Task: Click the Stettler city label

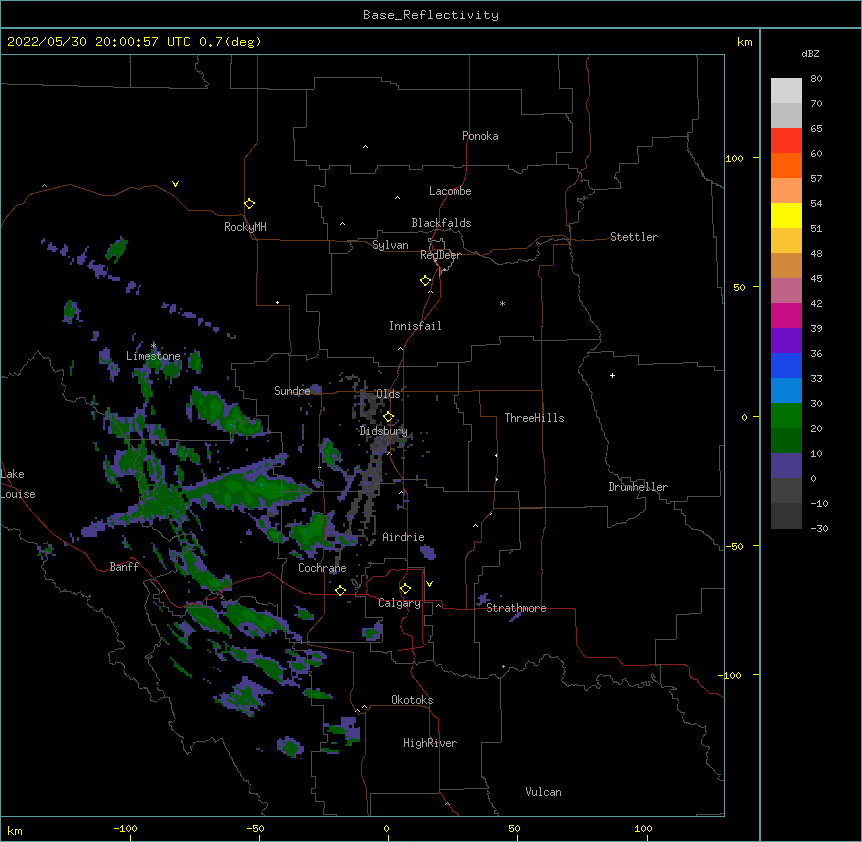Action: coord(634,237)
